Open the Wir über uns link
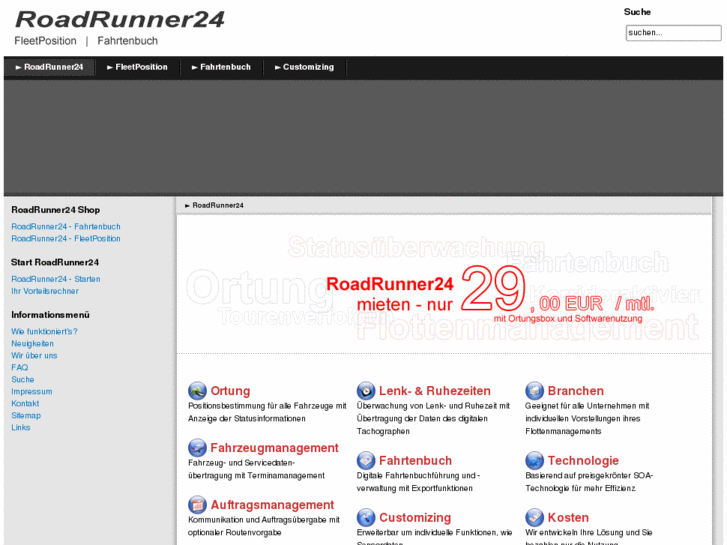Viewport: 727px width, 545px height. pyautogui.click(x=34, y=355)
